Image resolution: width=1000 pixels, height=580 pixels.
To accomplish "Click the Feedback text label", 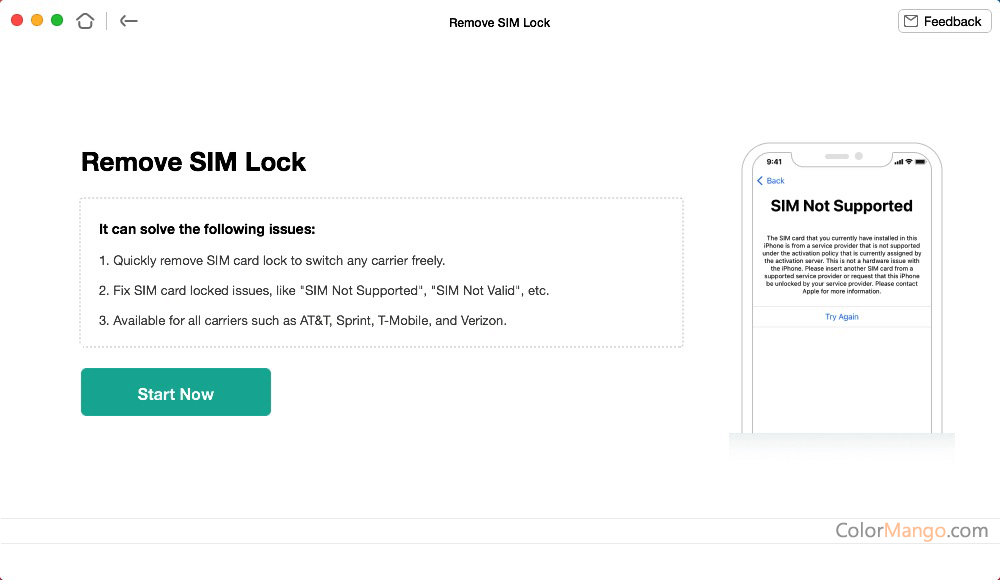I will click(x=952, y=21).
